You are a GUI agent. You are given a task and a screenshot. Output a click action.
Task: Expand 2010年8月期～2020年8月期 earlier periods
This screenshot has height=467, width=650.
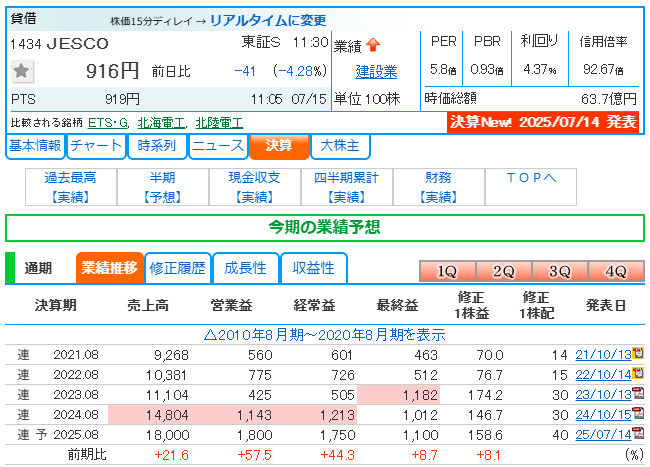(325, 334)
